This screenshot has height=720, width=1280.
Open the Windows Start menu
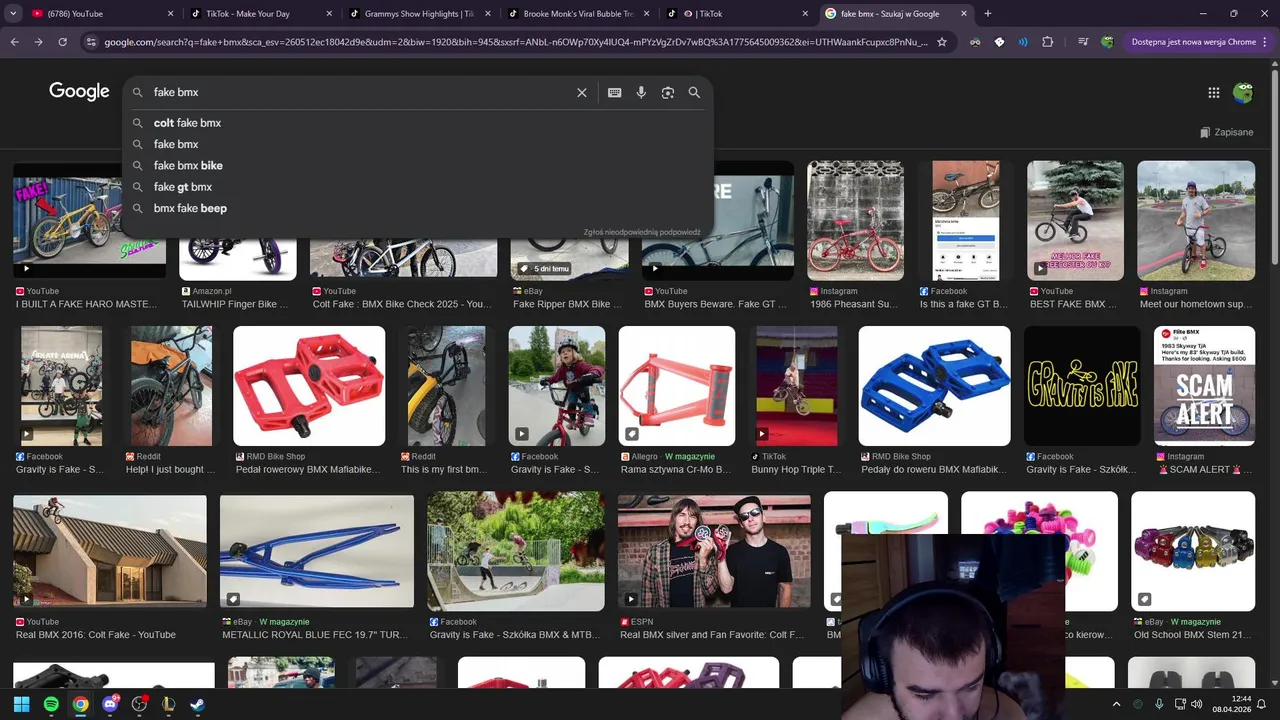[x=21, y=704]
